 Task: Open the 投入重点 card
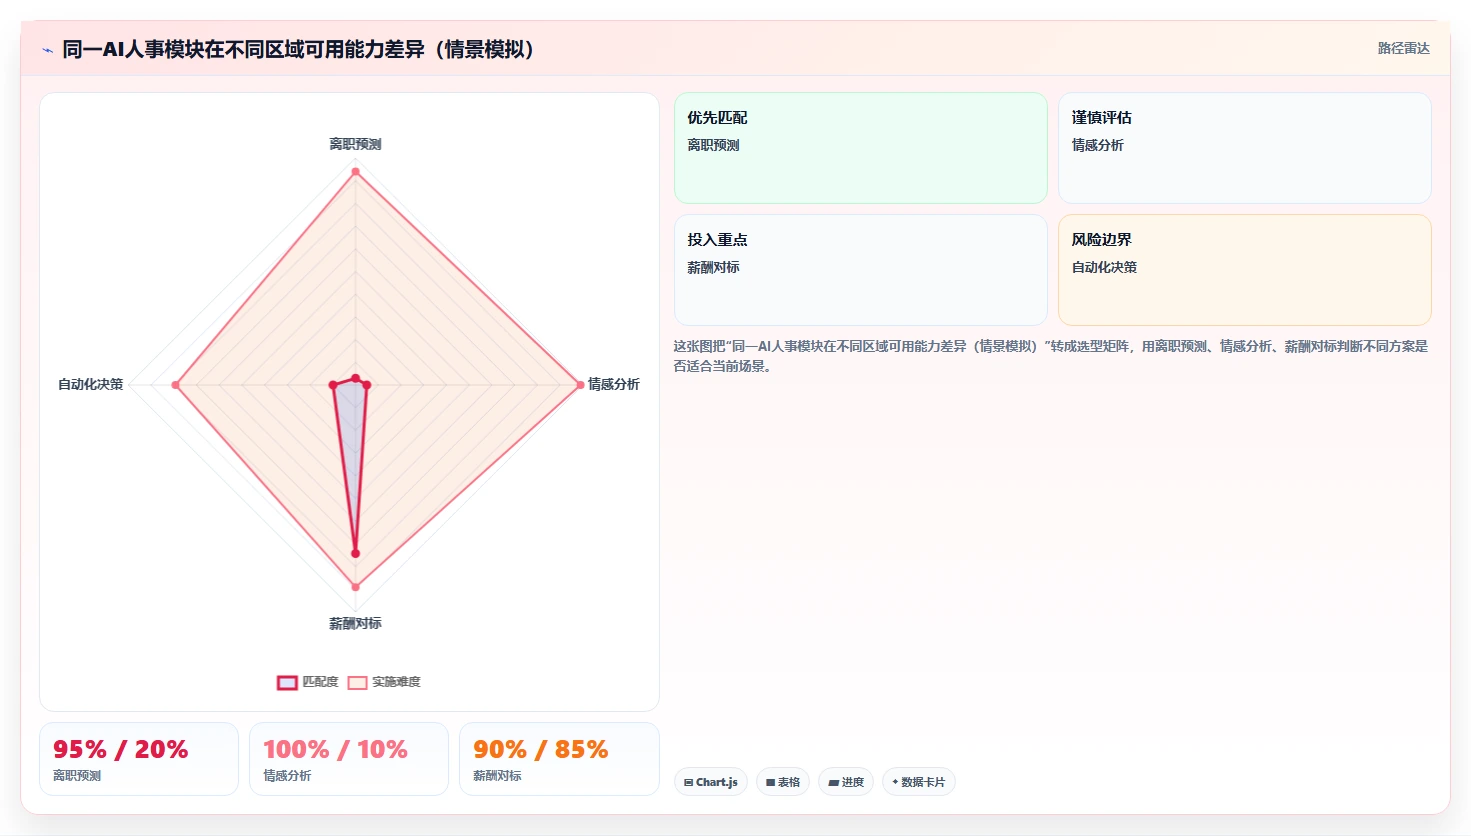tap(861, 270)
